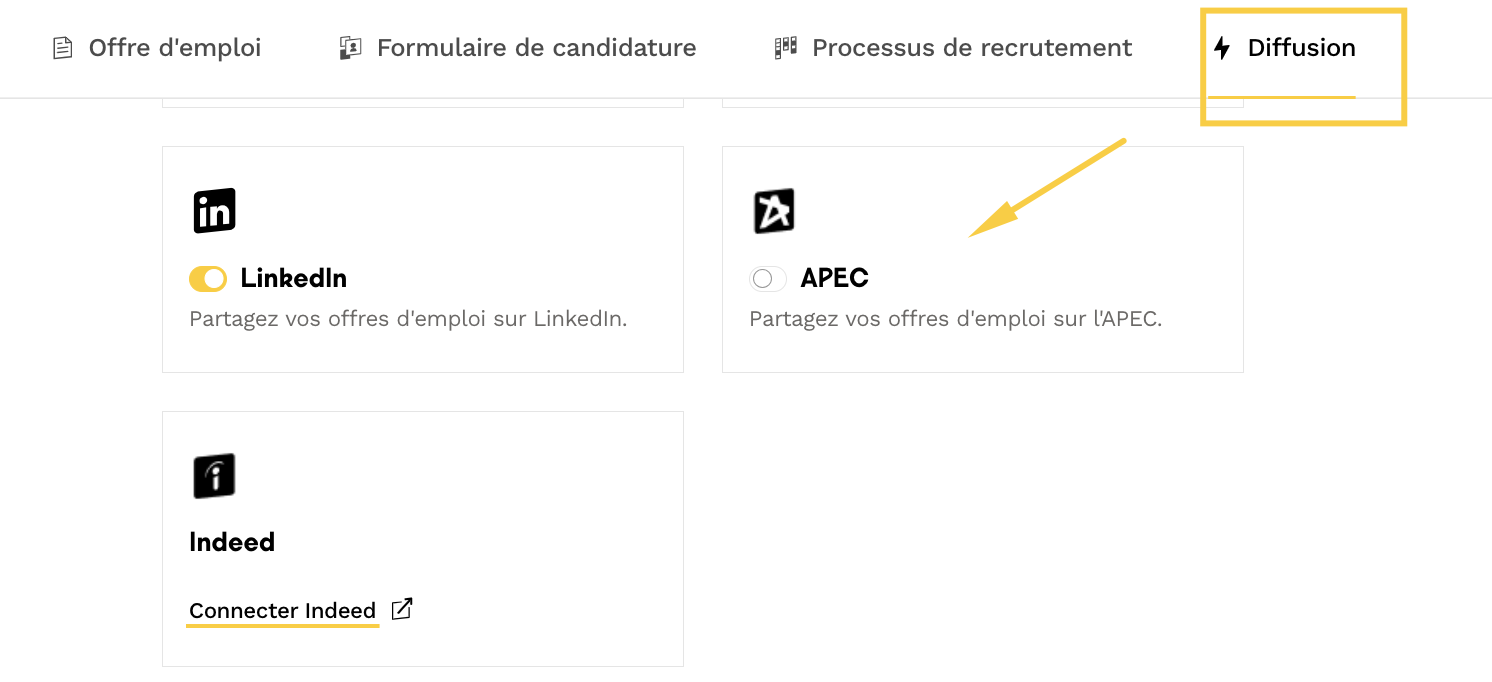This screenshot has width=1492, height=682.
Task: Click the Indeed card heading
Action: [x=232, y=542]
